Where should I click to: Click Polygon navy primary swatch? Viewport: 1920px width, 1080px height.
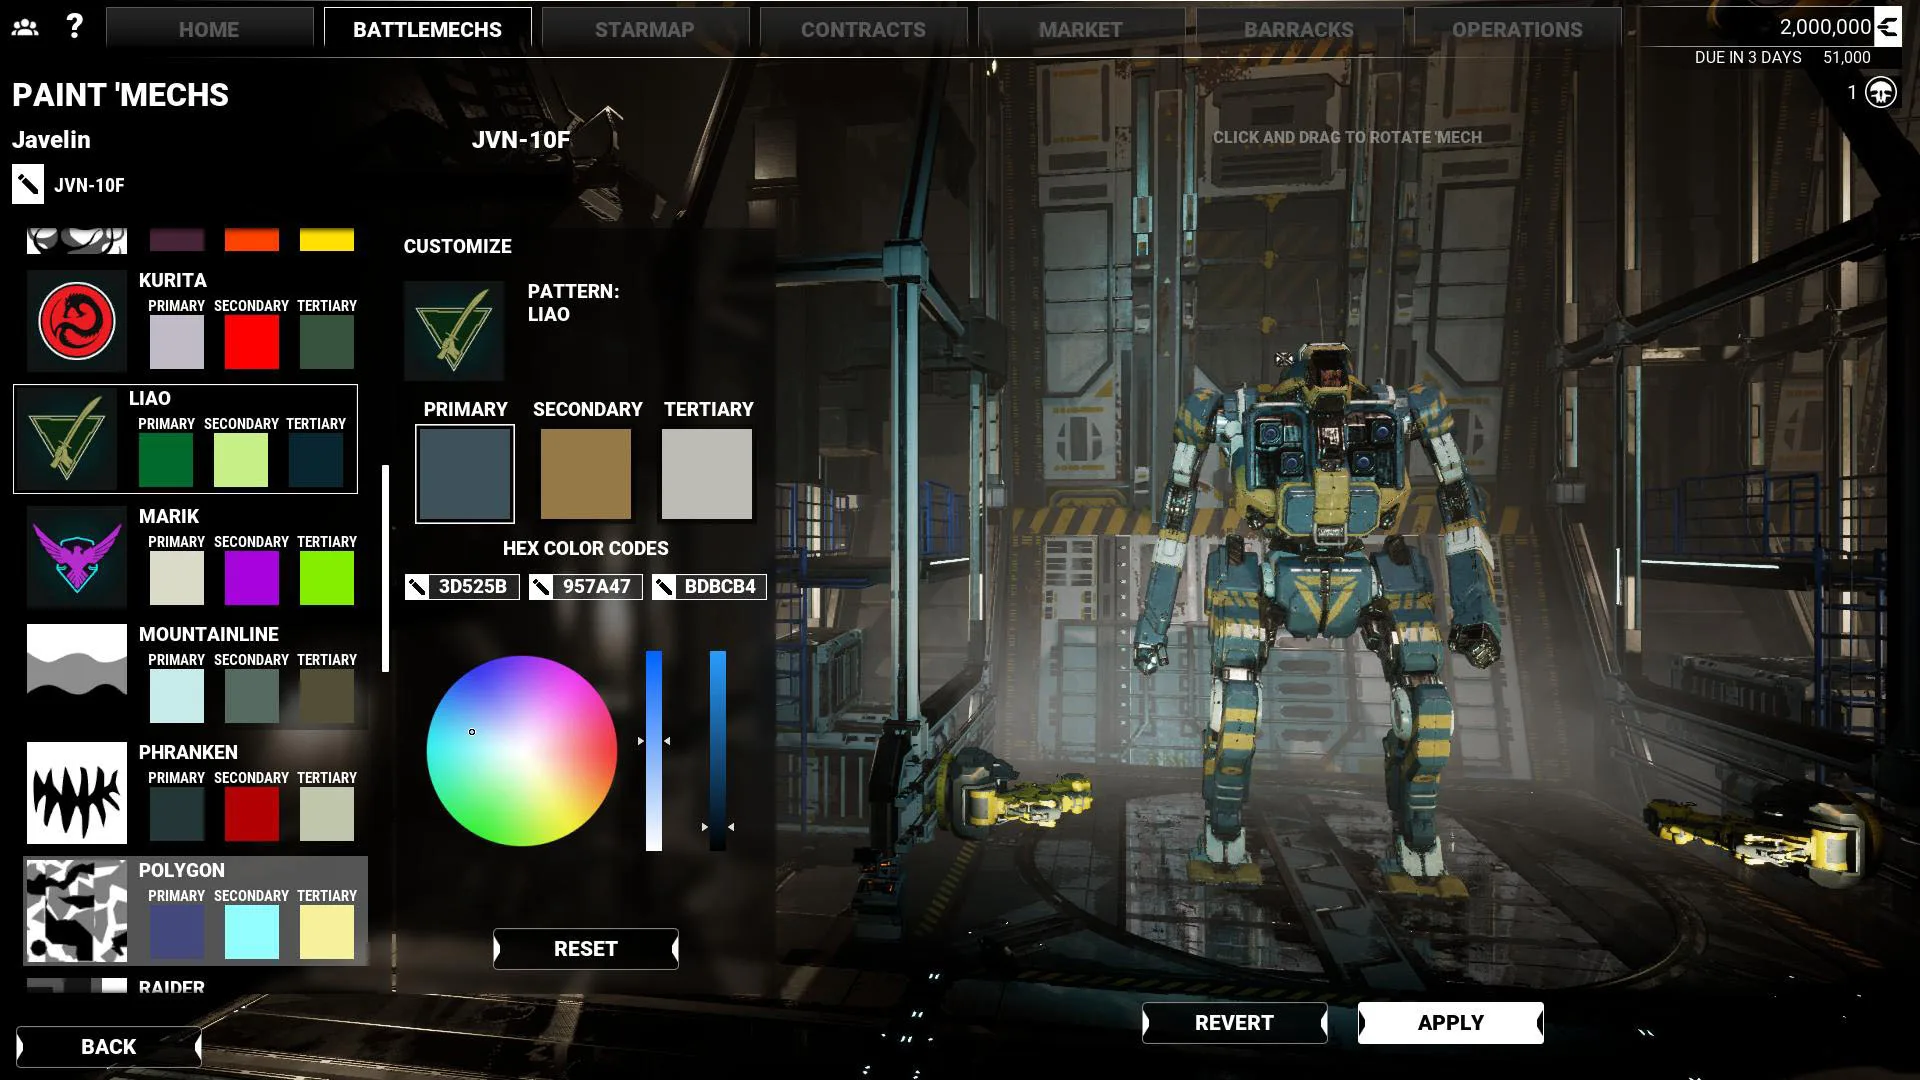coord(177,932)
